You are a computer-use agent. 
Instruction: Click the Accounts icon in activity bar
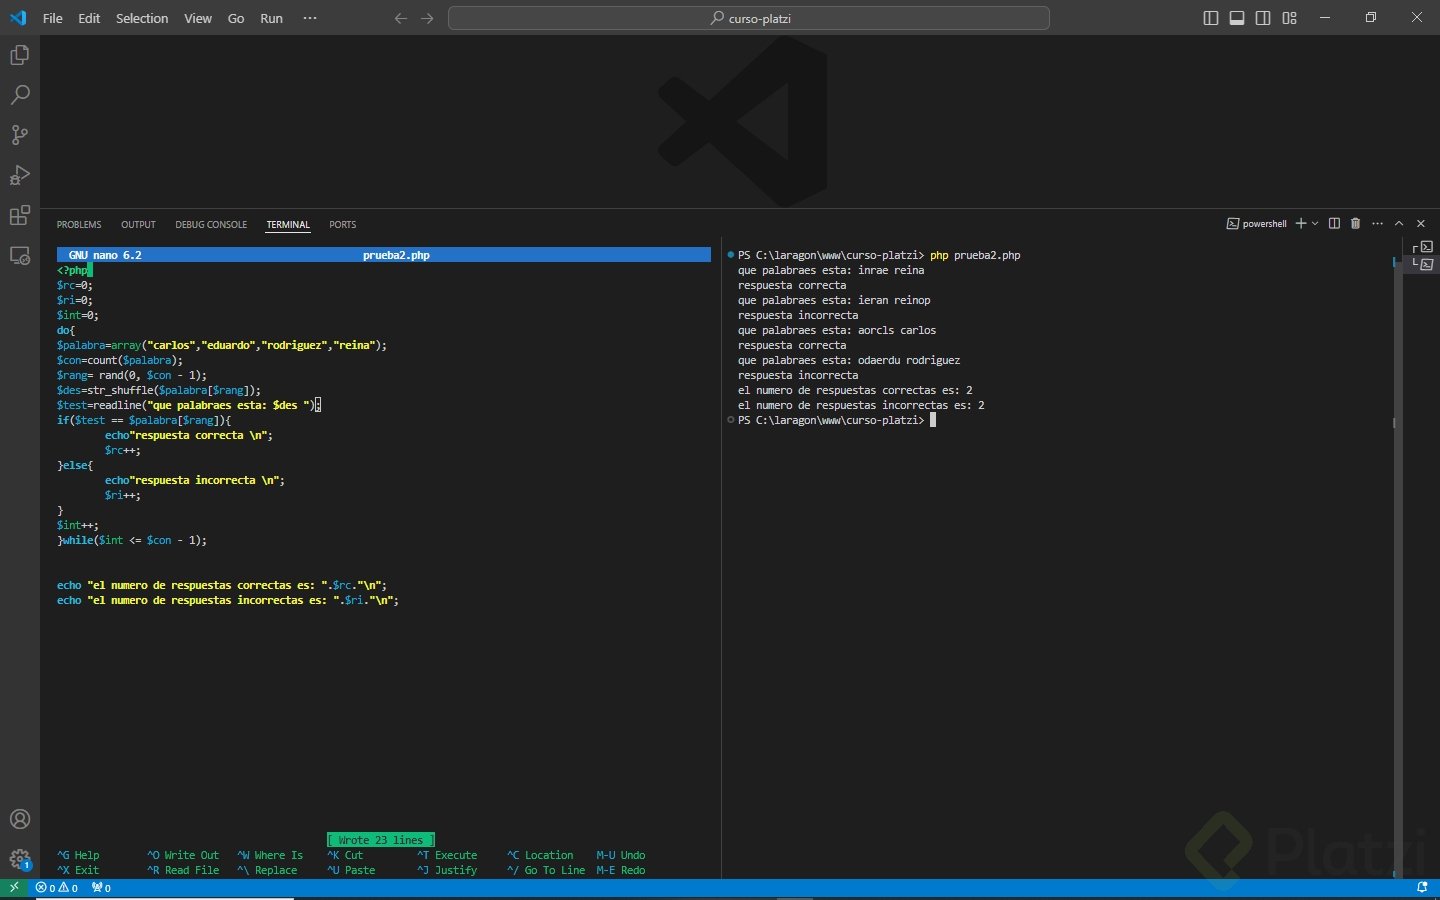click(x=19, y=820)
